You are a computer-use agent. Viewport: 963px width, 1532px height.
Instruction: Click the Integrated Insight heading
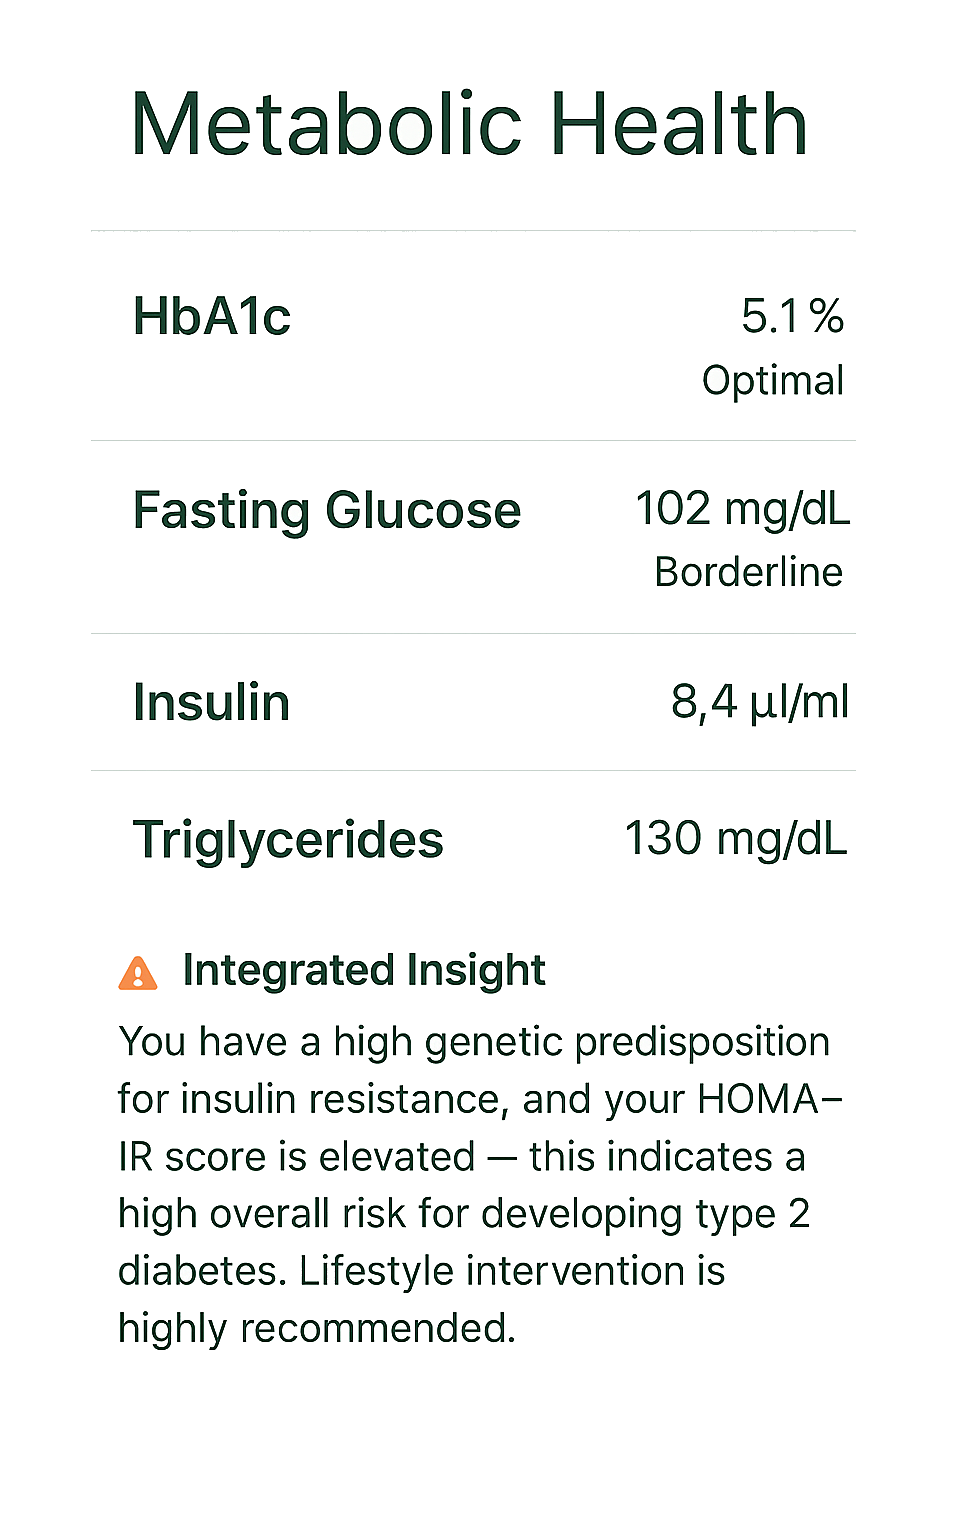[x=364, y=970]
